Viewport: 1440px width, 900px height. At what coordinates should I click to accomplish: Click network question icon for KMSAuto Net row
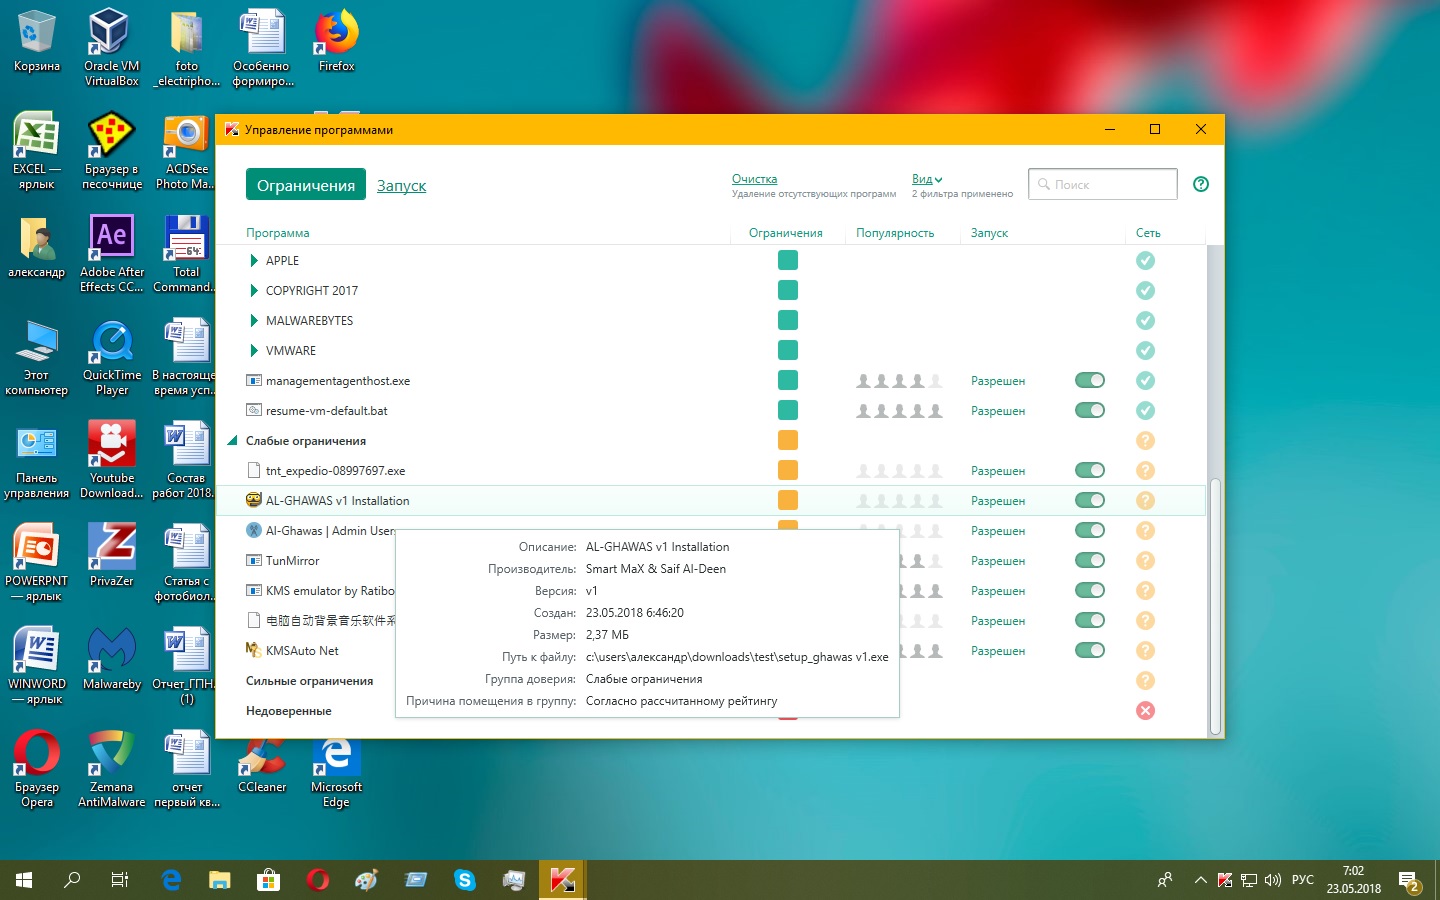[x=1146, y=650]
